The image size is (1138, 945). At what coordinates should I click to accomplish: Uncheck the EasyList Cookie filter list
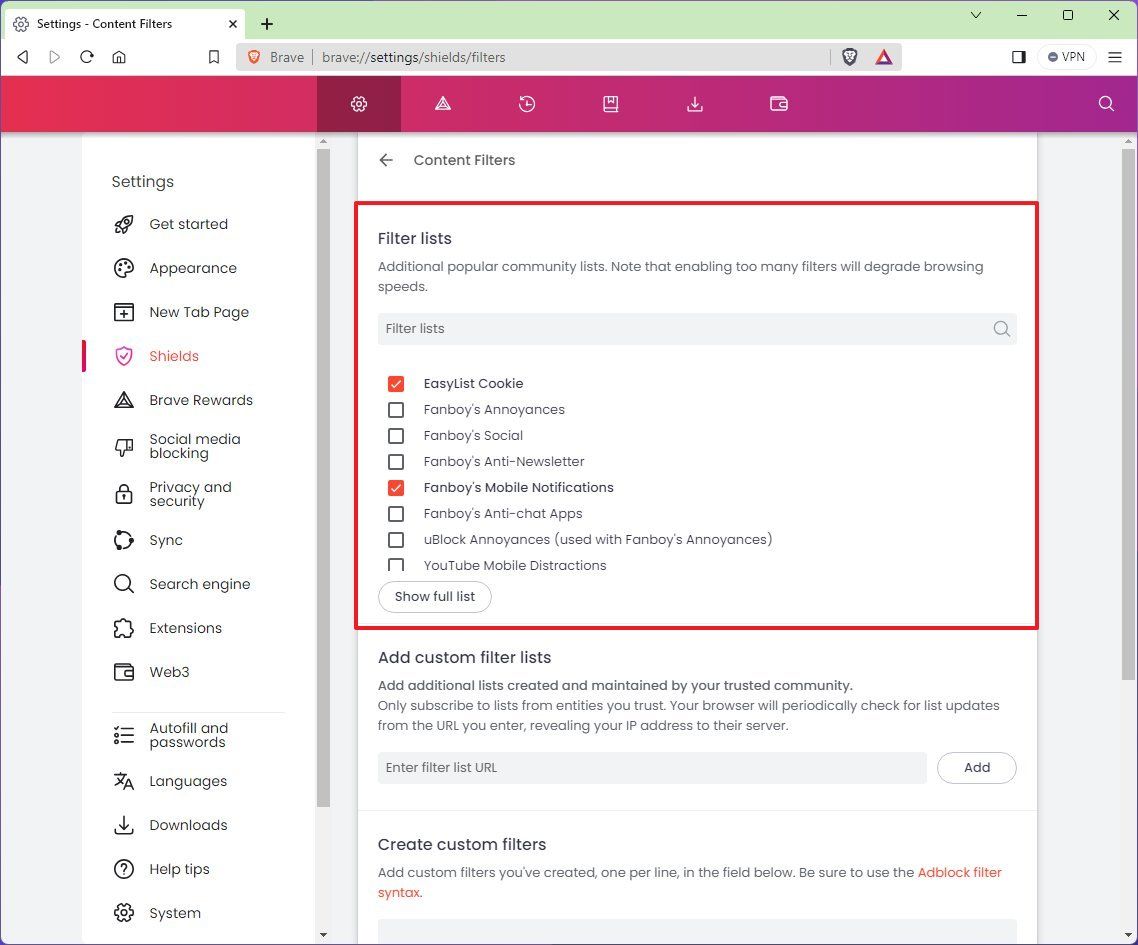396,383
